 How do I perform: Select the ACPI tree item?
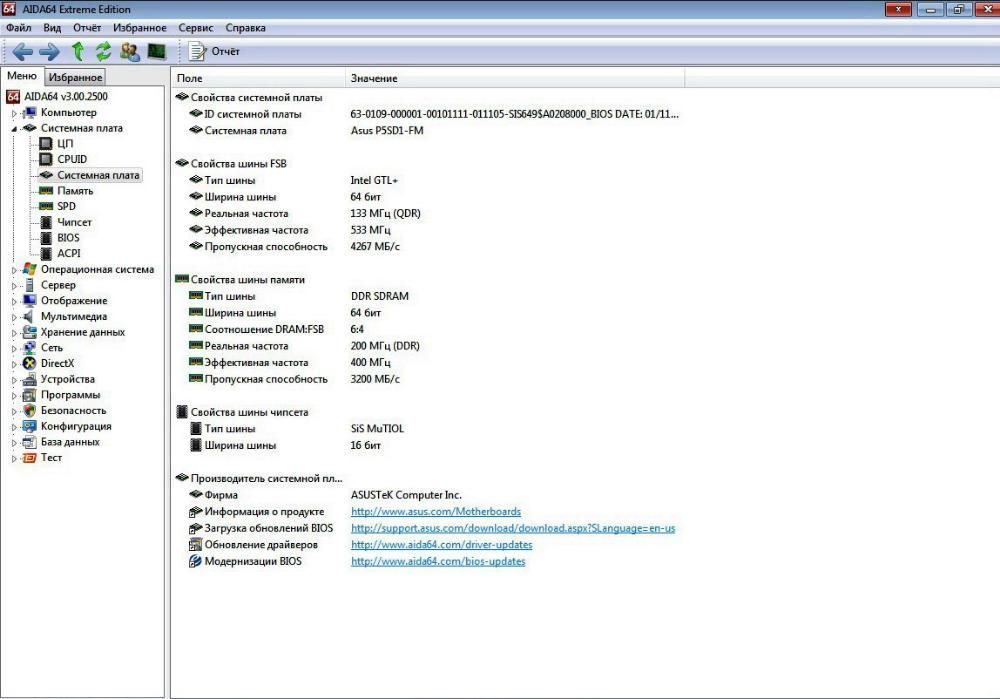pyautogui.click(x=69, y=253)
